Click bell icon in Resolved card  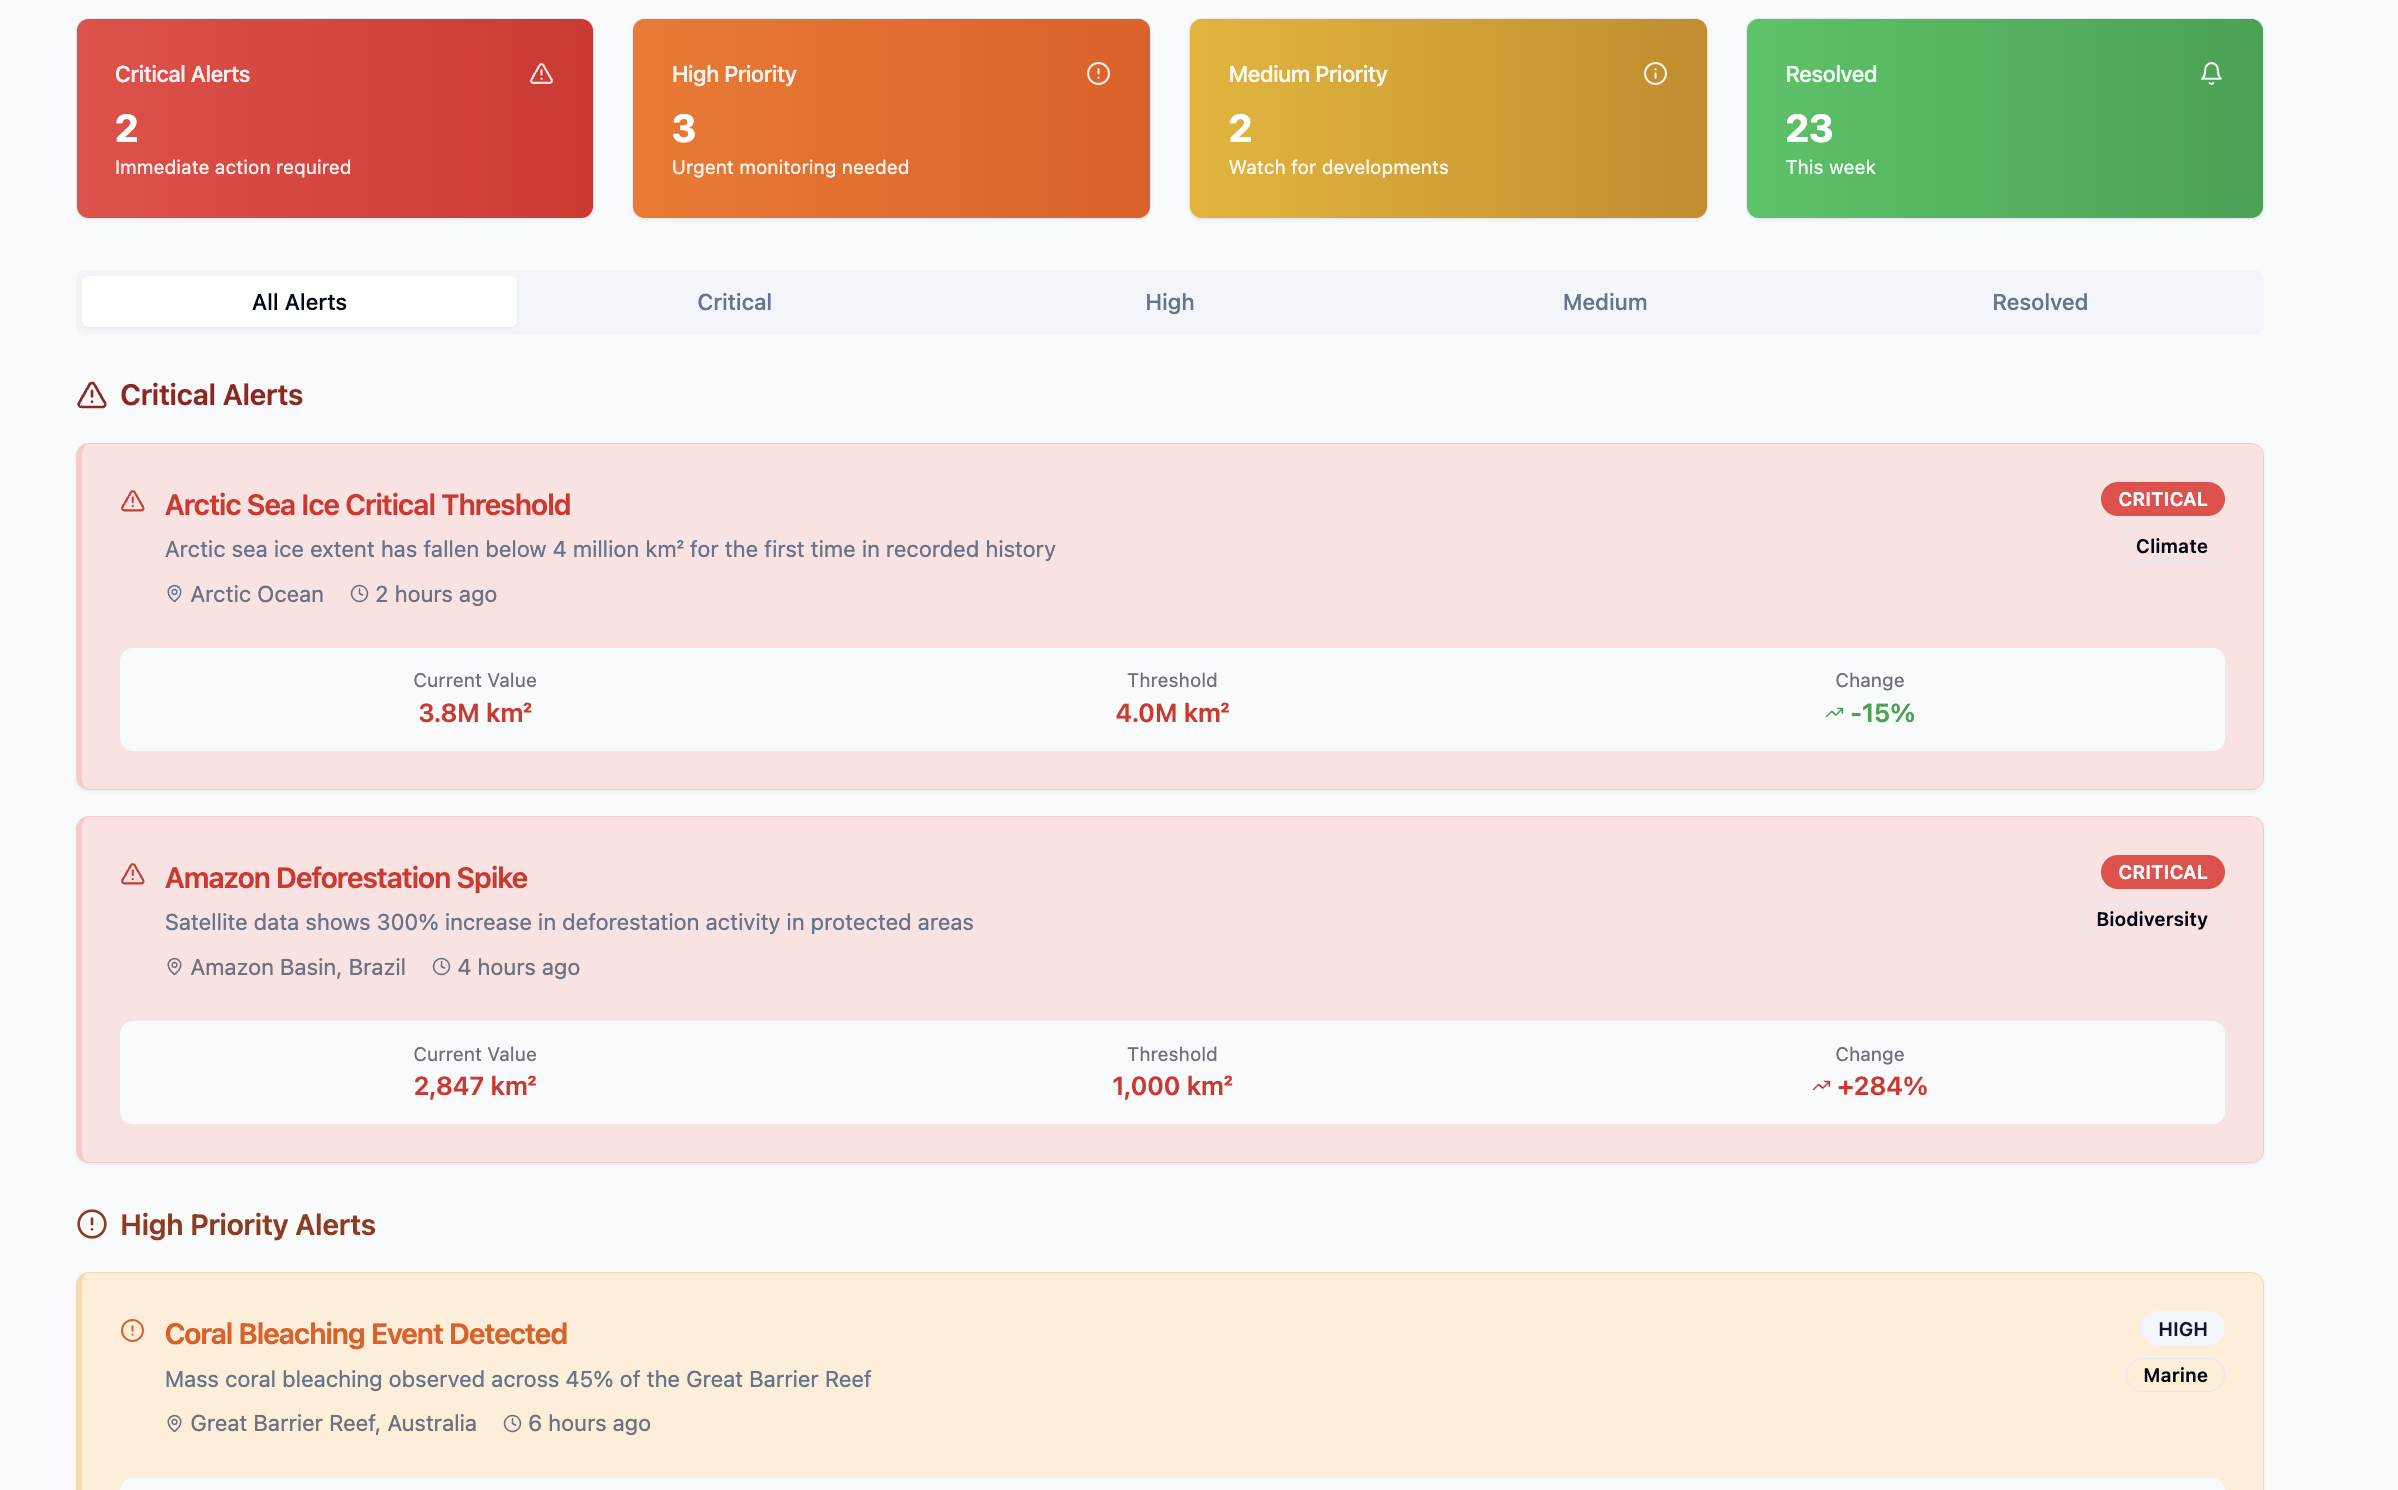2211,74
